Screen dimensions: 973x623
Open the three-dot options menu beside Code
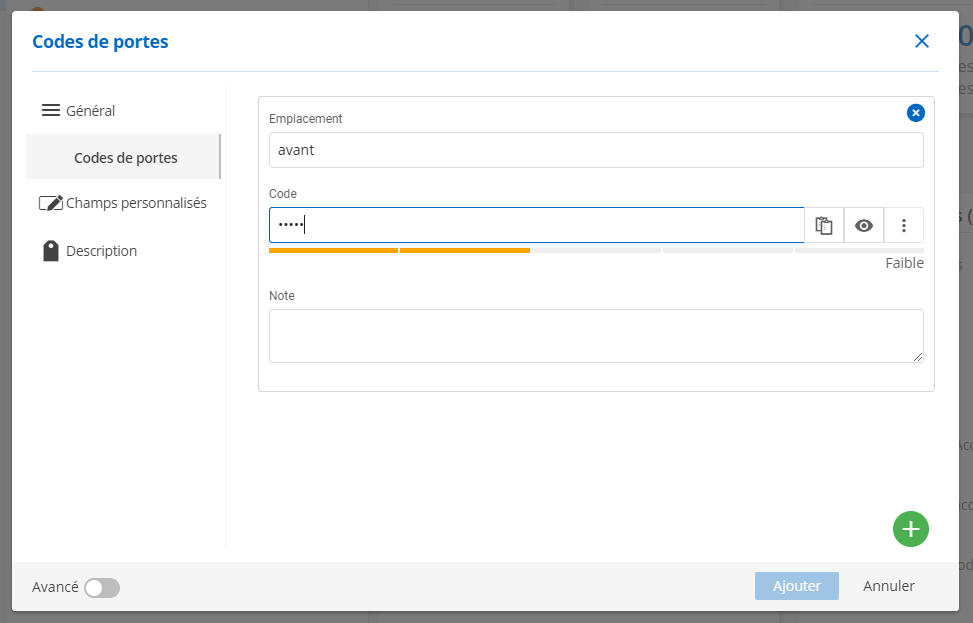point(904,226)
